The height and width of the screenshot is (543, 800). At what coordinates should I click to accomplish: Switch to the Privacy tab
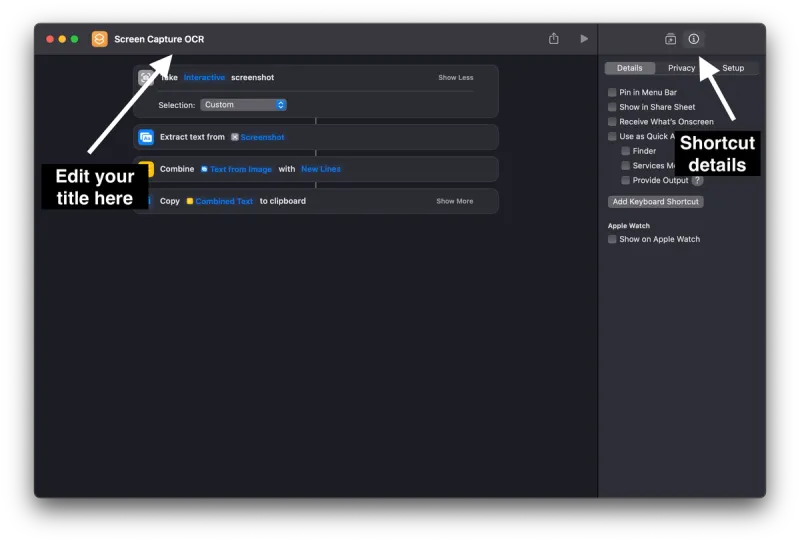click(x=681, y=68)
